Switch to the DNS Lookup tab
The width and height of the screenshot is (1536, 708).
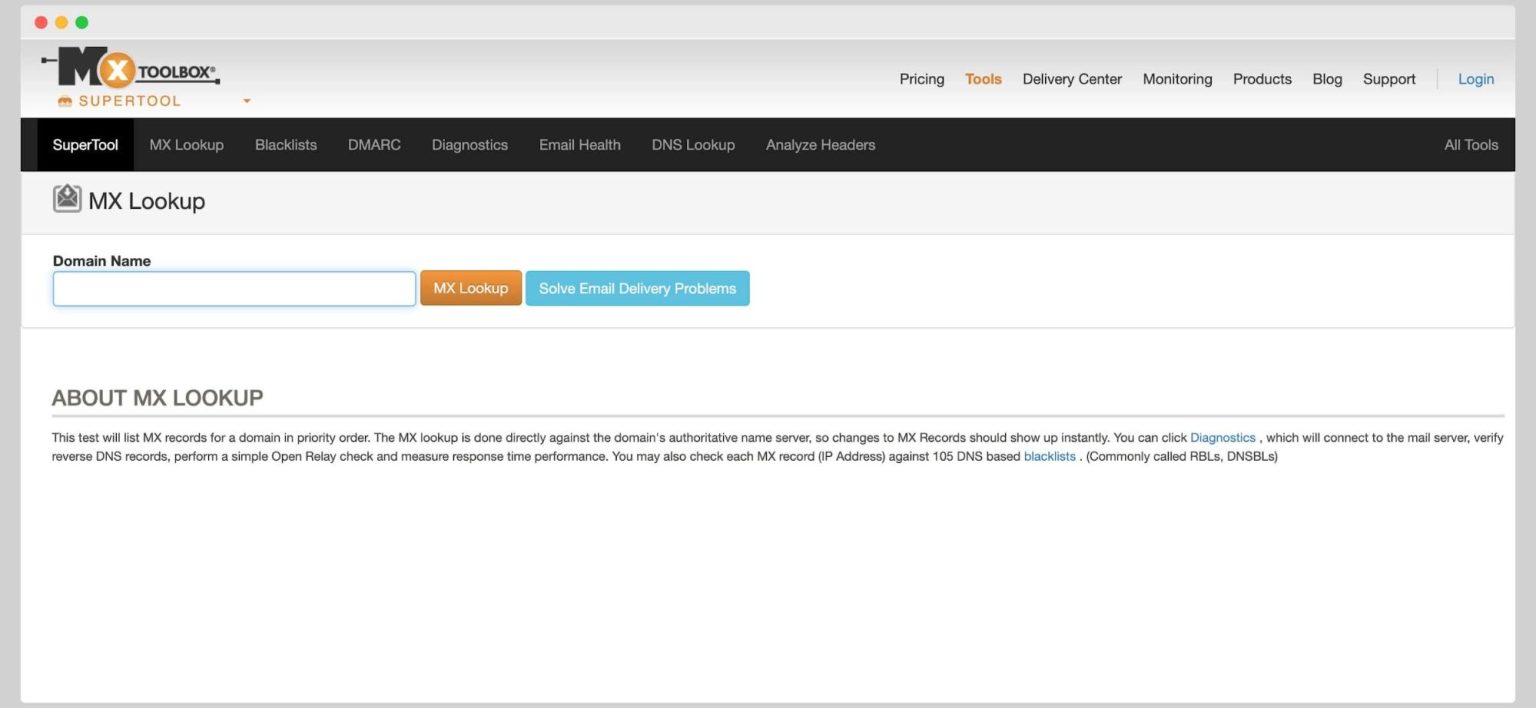pos(692,144)
